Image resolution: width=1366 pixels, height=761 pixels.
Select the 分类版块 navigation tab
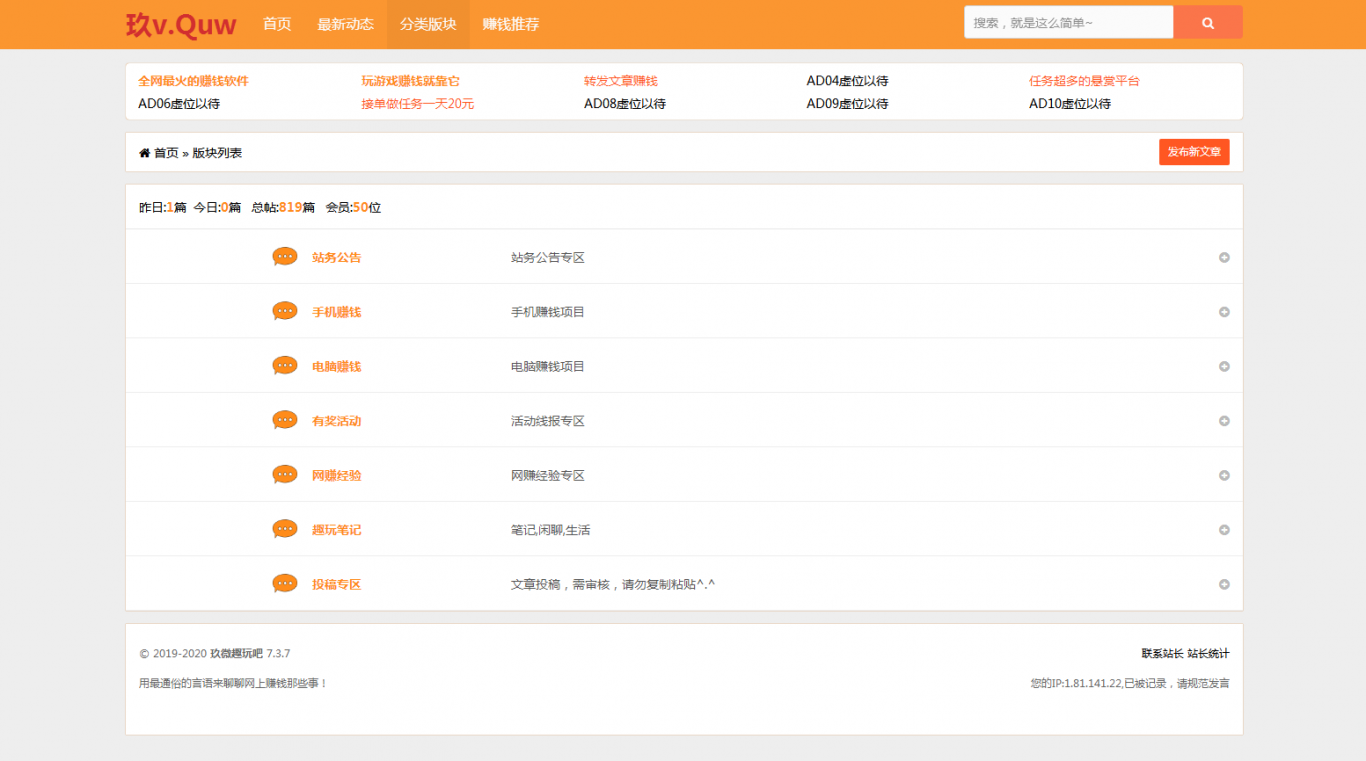pyautogui.click(x=428, y=24)
